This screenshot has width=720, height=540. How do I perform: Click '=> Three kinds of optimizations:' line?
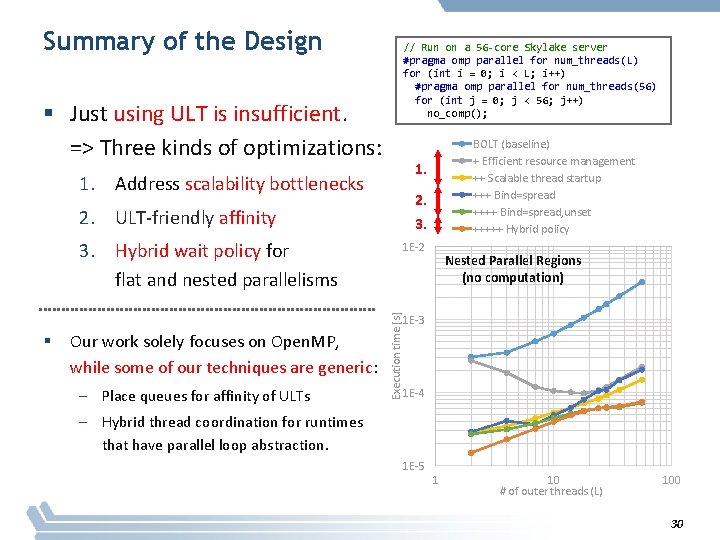pyautogui.click(x=226, y=148)
